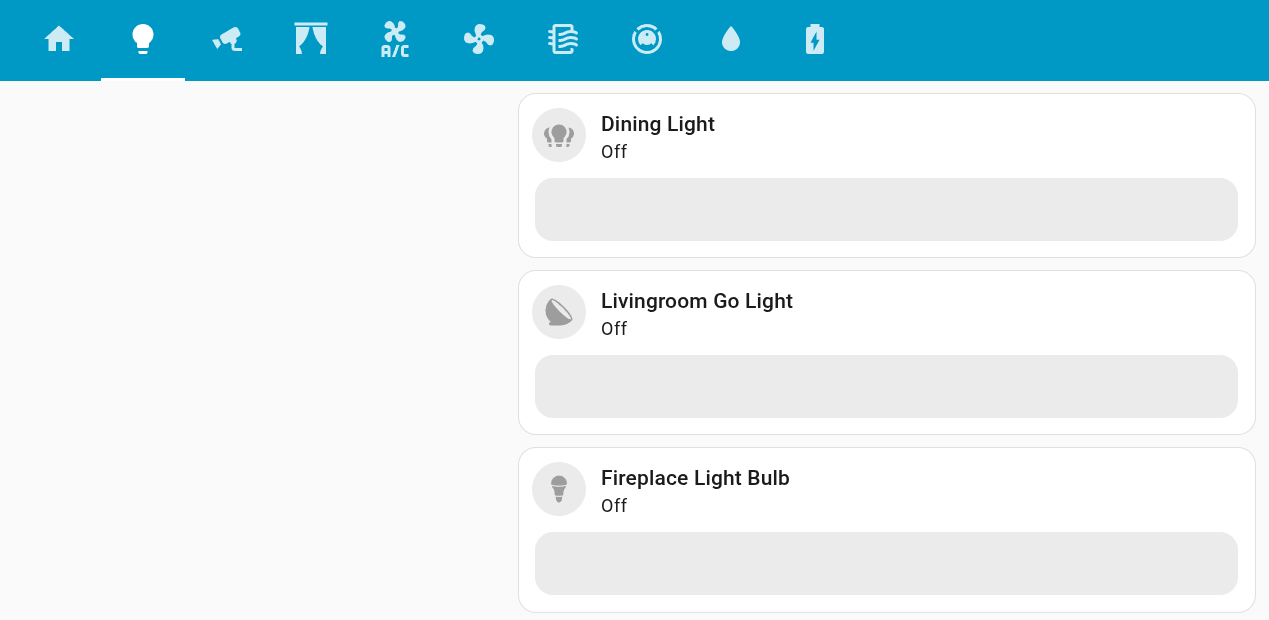Click the Off state under Dining Light
Viewport: 1269px width, 620px height.
[614, 152]
